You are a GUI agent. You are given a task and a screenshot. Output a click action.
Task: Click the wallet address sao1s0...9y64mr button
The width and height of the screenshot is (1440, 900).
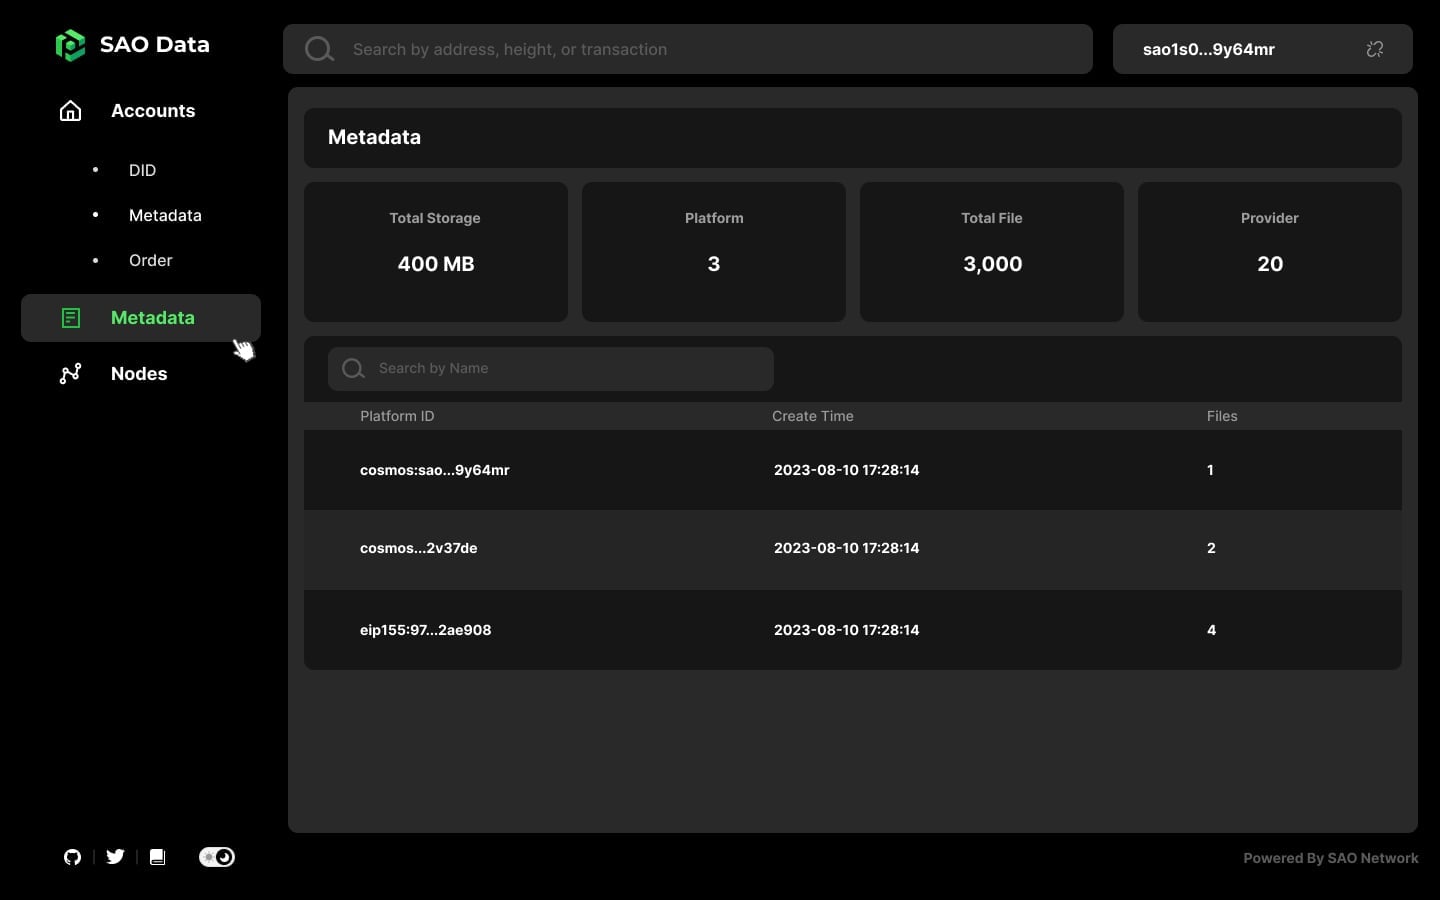click(1262, 49)
